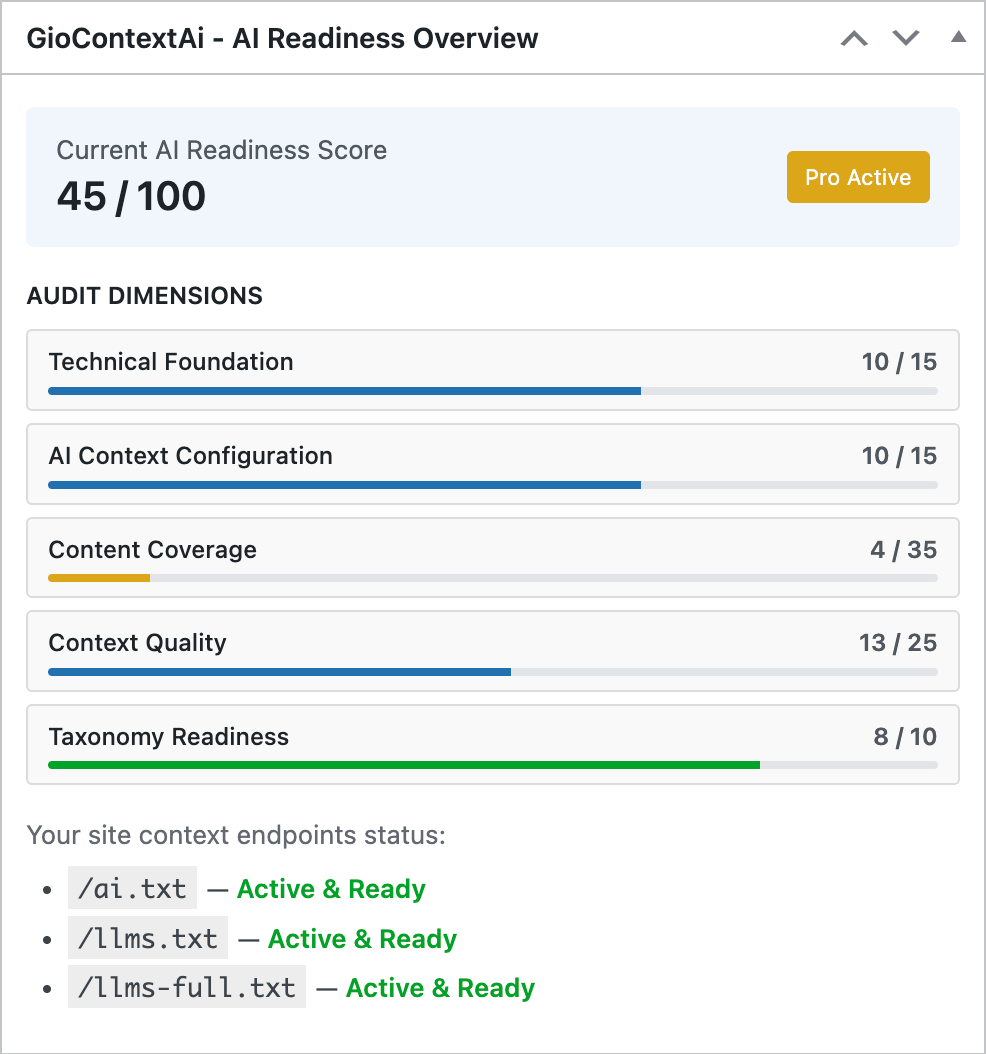Click the /llms-full.txt endpoint code
986x1054 pixels.
click(x=187, y=987)
